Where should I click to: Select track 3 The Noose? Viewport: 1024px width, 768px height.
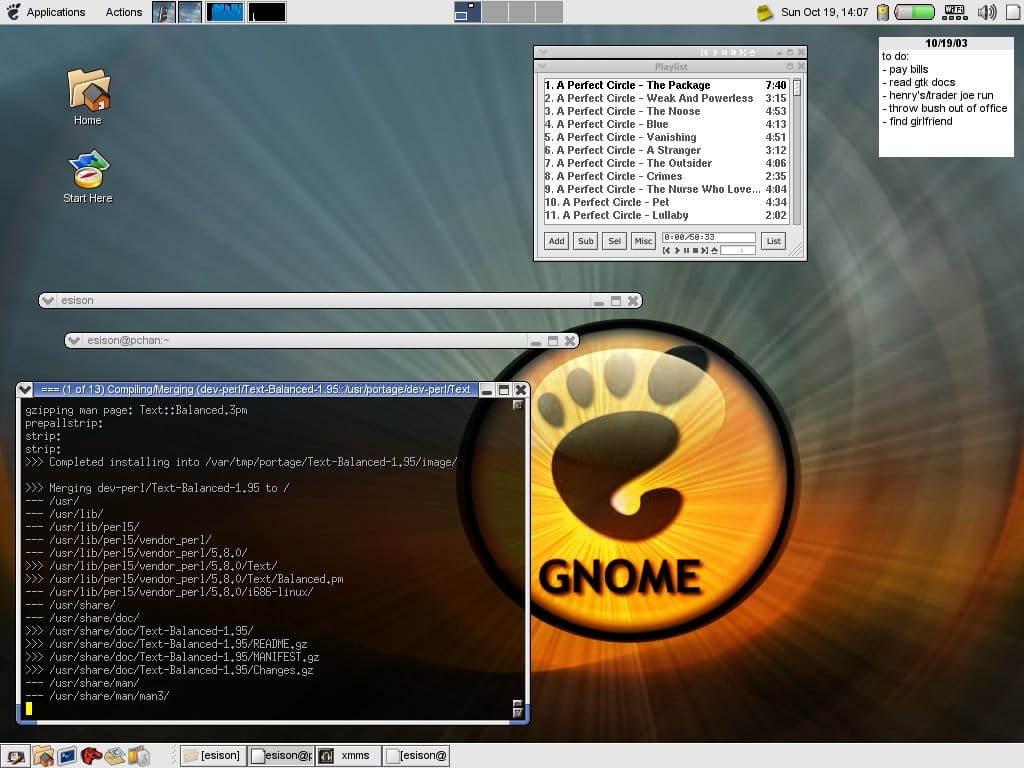coord(665,111)
